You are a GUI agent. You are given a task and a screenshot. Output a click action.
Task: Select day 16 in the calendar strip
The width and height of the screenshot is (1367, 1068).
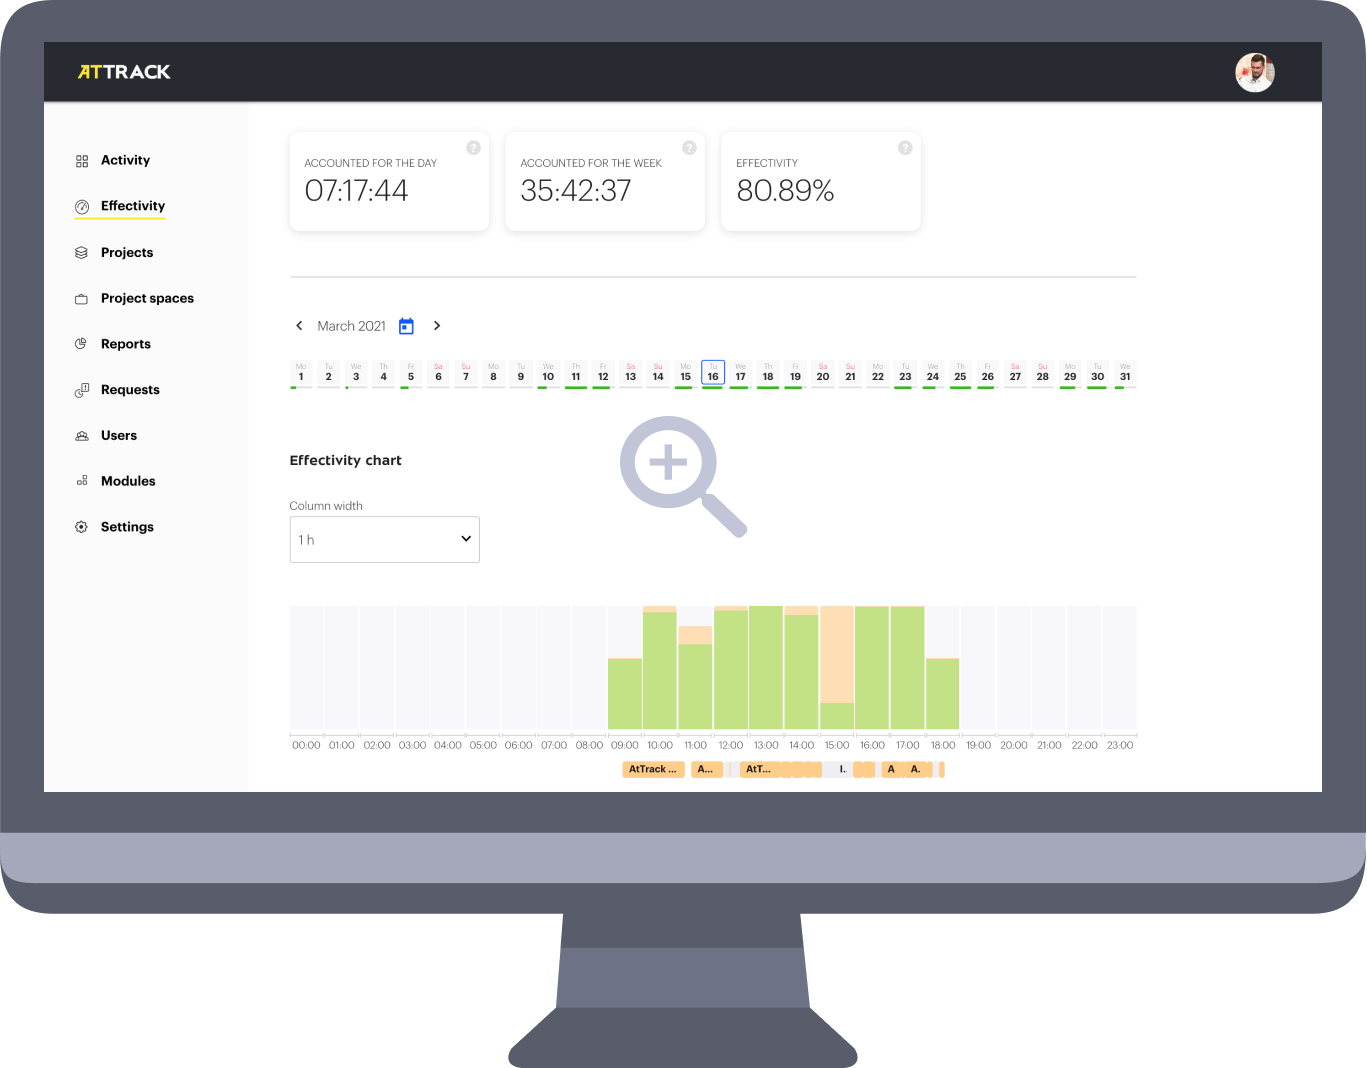tap(713, 373)
